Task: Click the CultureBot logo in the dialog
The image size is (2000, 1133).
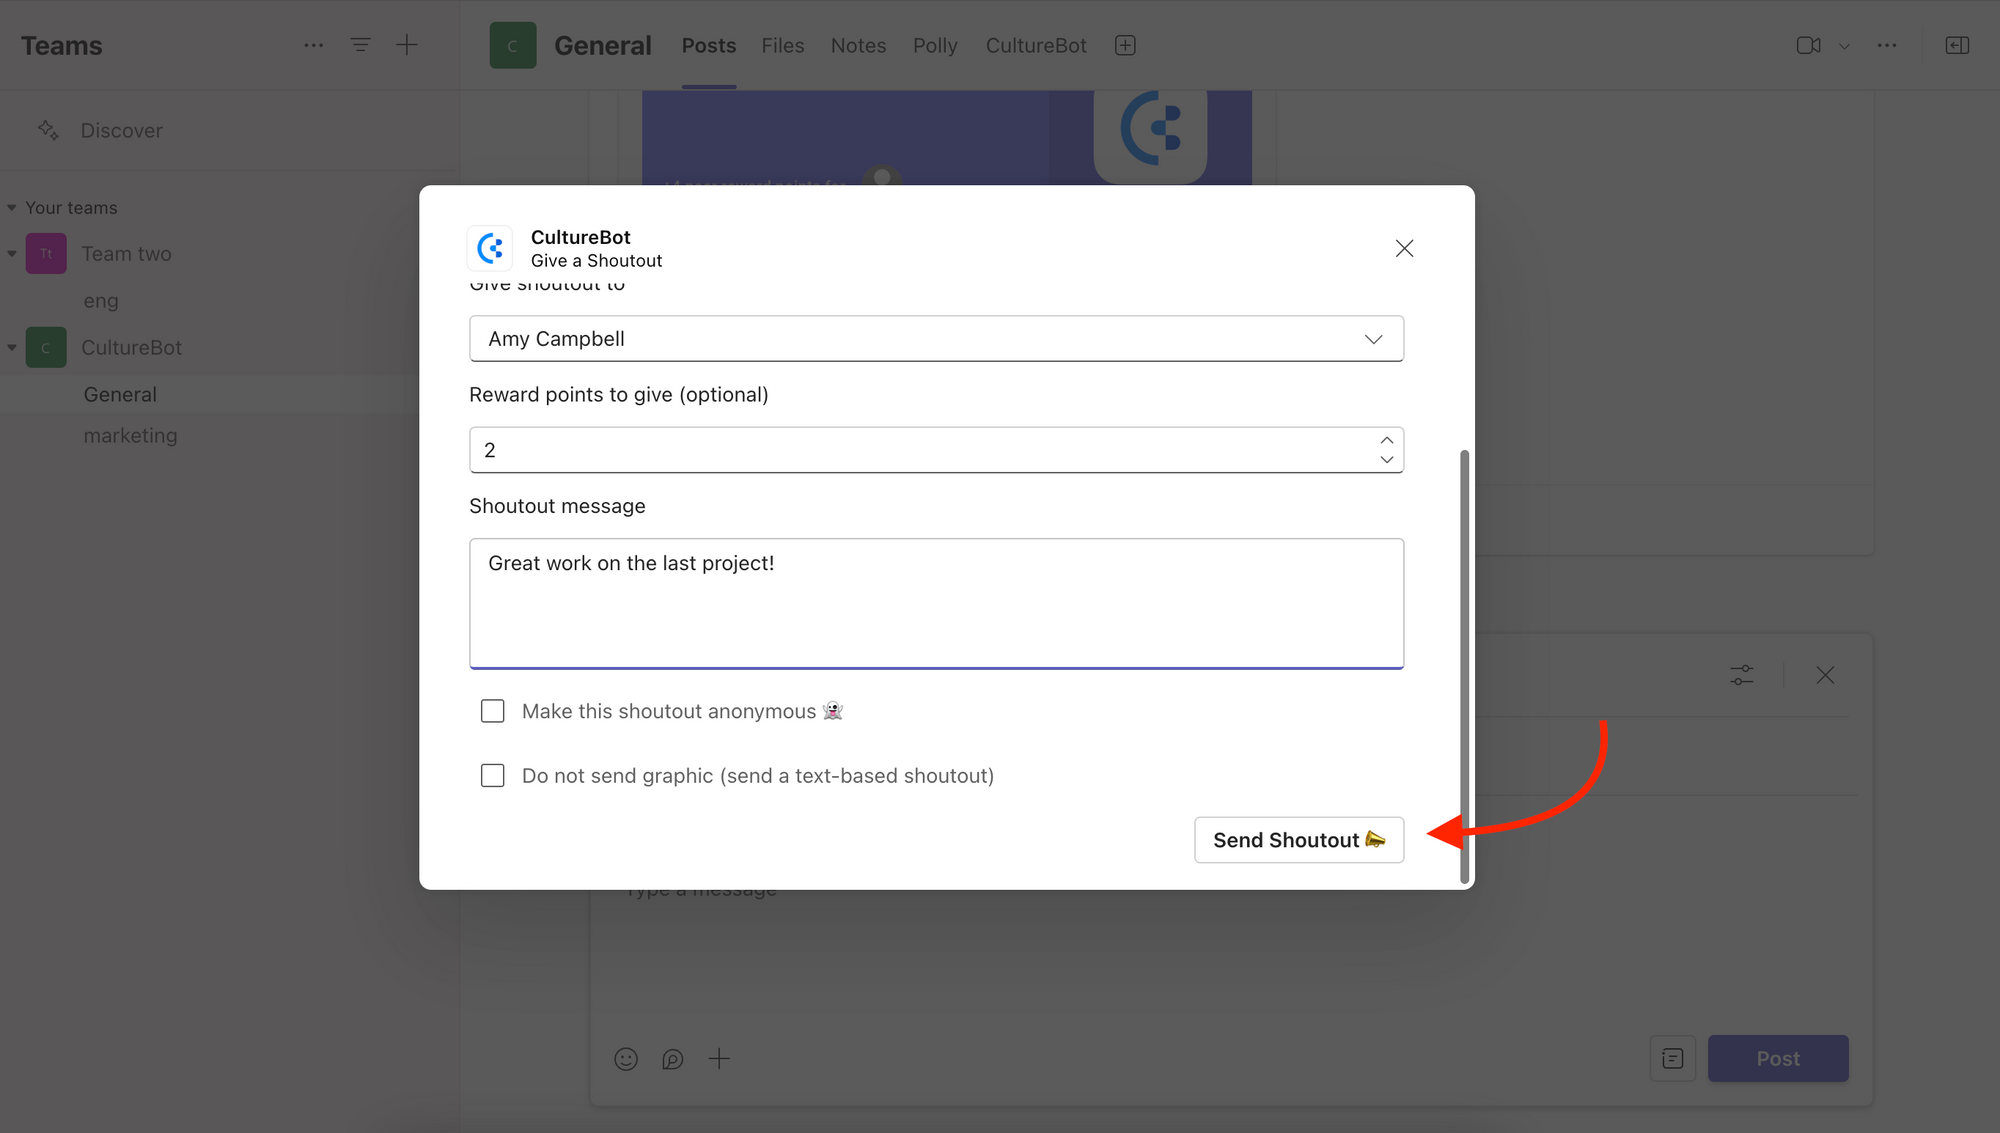Action: click(490, 248)
